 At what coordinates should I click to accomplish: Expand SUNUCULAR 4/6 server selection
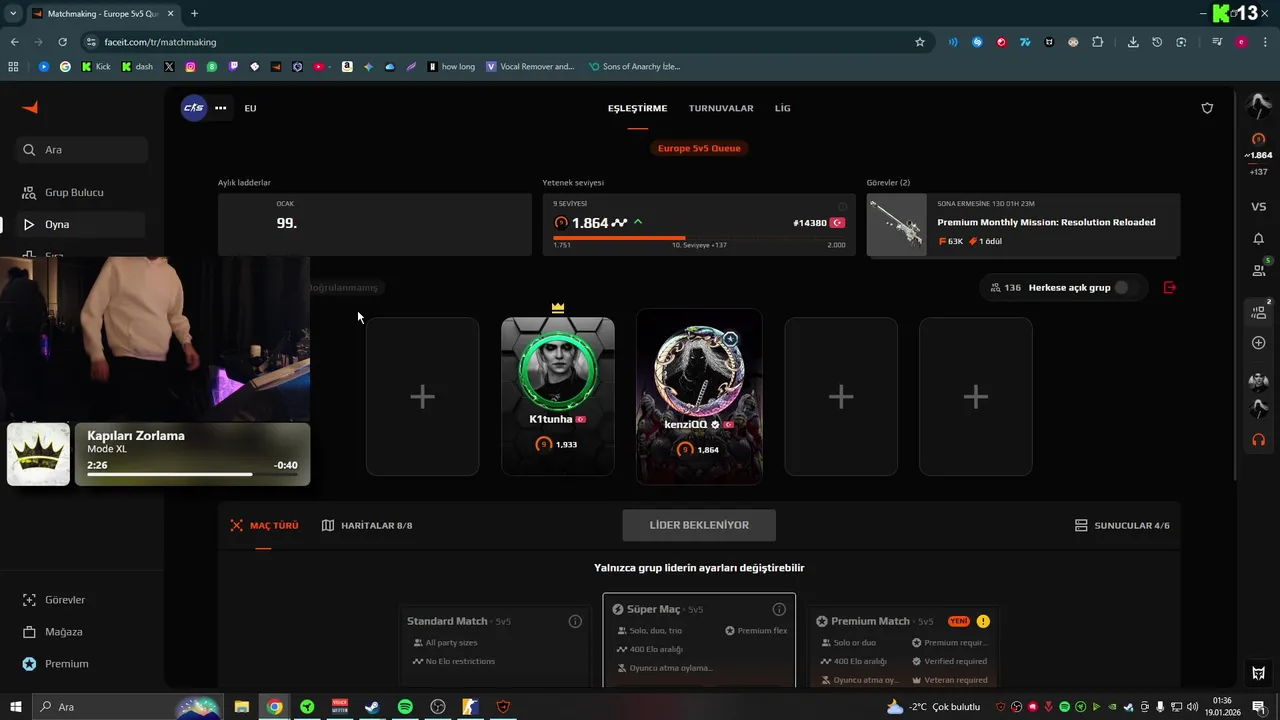pos(1122,525)
